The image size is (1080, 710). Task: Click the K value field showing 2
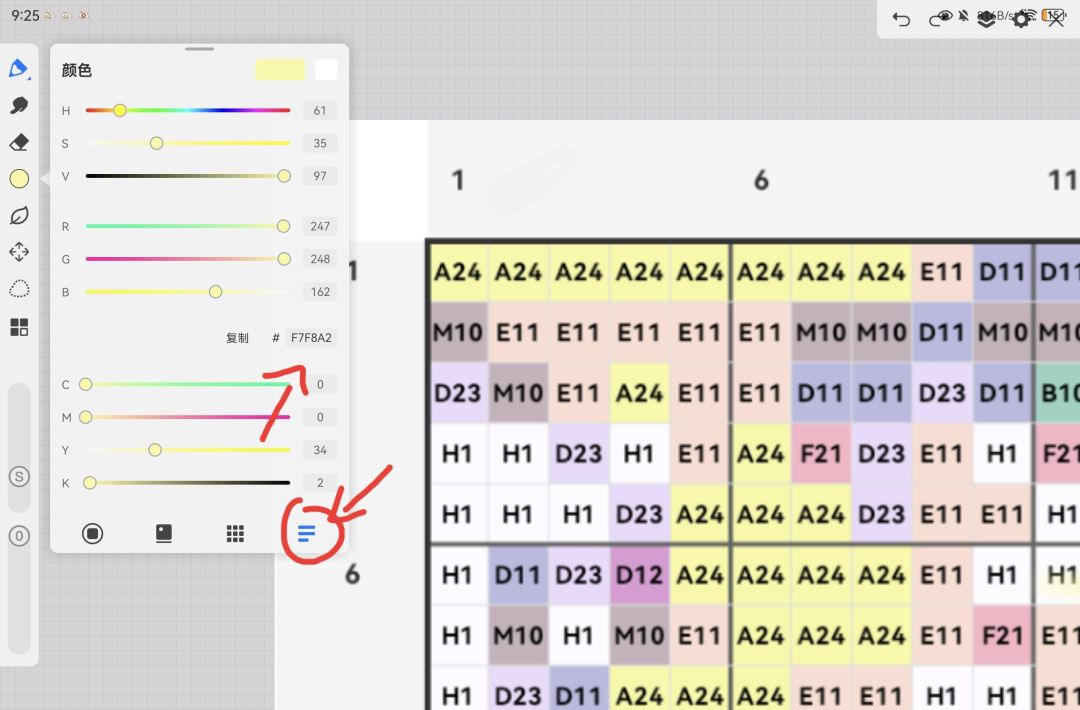(x=320, y=483)
